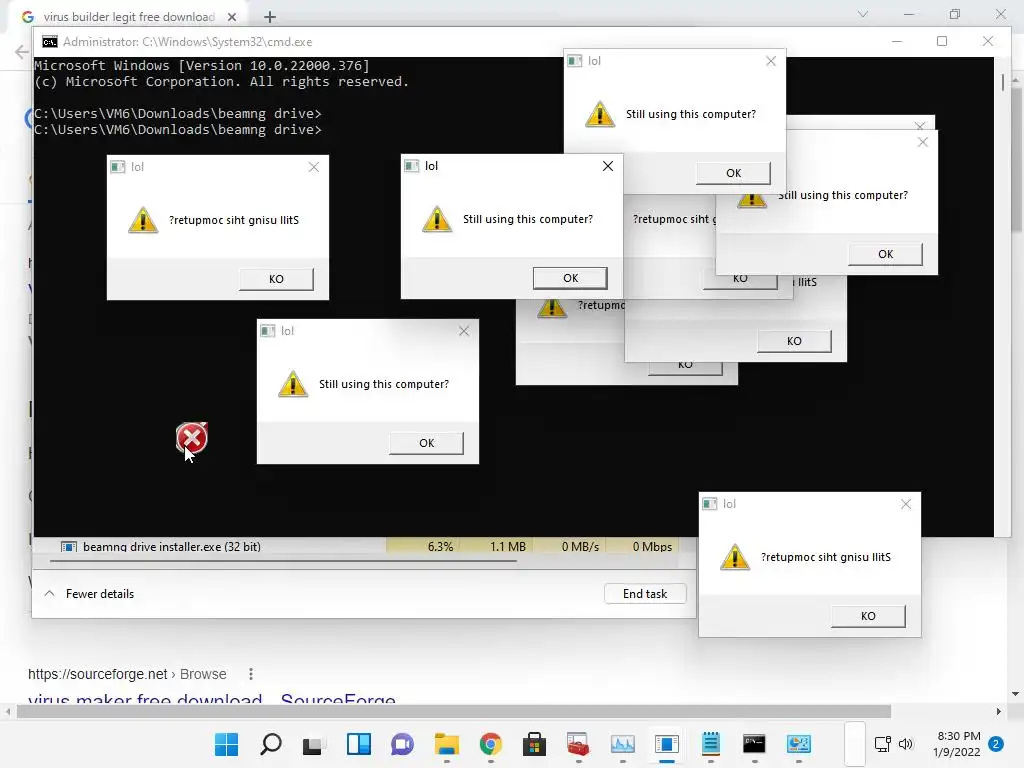Click the focused OK button in the active lol dialog
This screenshot has width=1024, height=768.
click(570, 278)
